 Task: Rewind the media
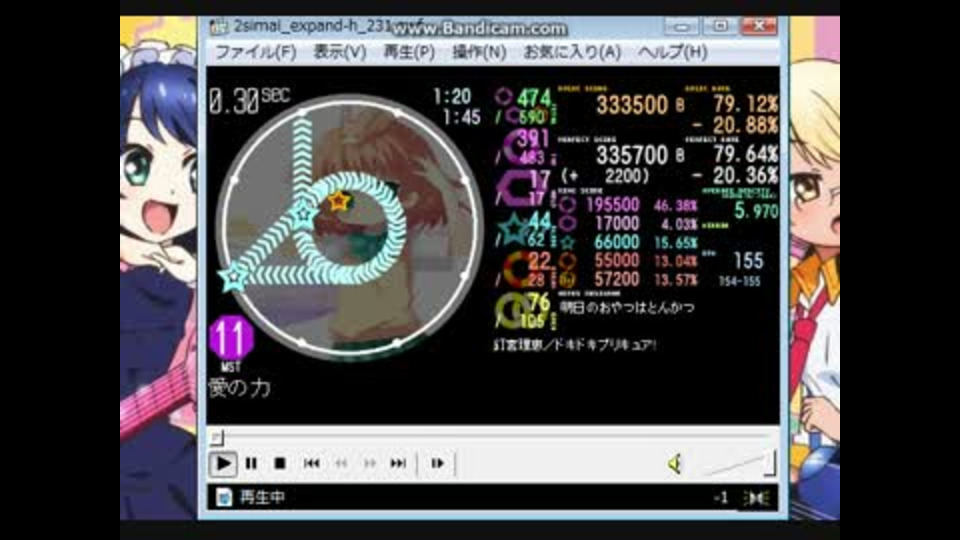(341, 463)
